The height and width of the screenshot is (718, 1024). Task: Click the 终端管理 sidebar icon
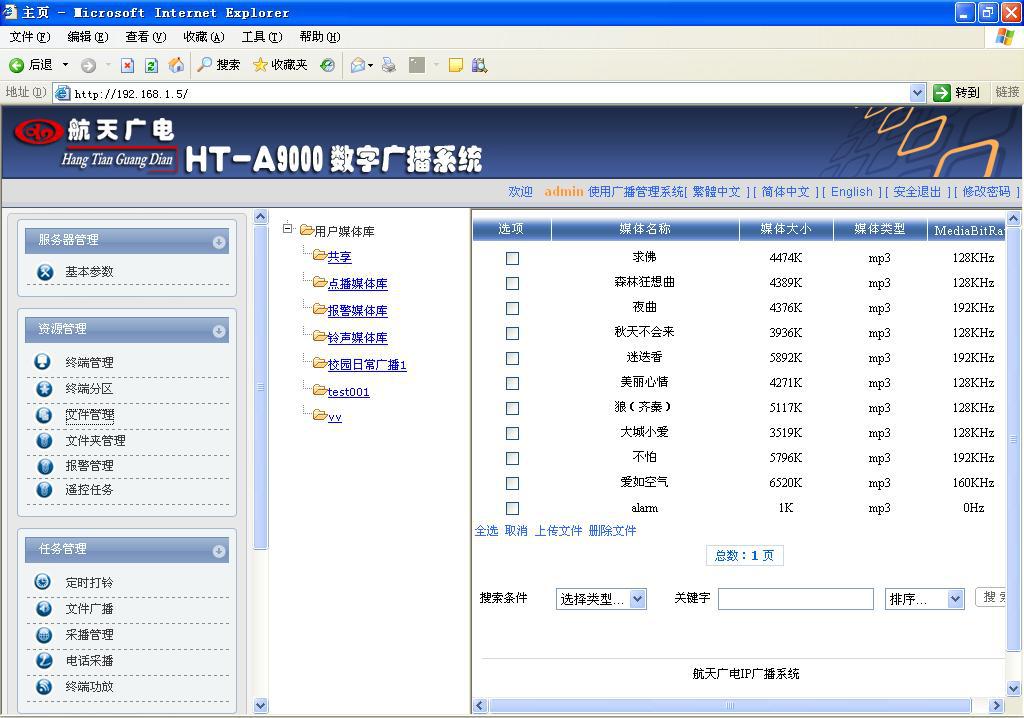(x=44, y=362)
